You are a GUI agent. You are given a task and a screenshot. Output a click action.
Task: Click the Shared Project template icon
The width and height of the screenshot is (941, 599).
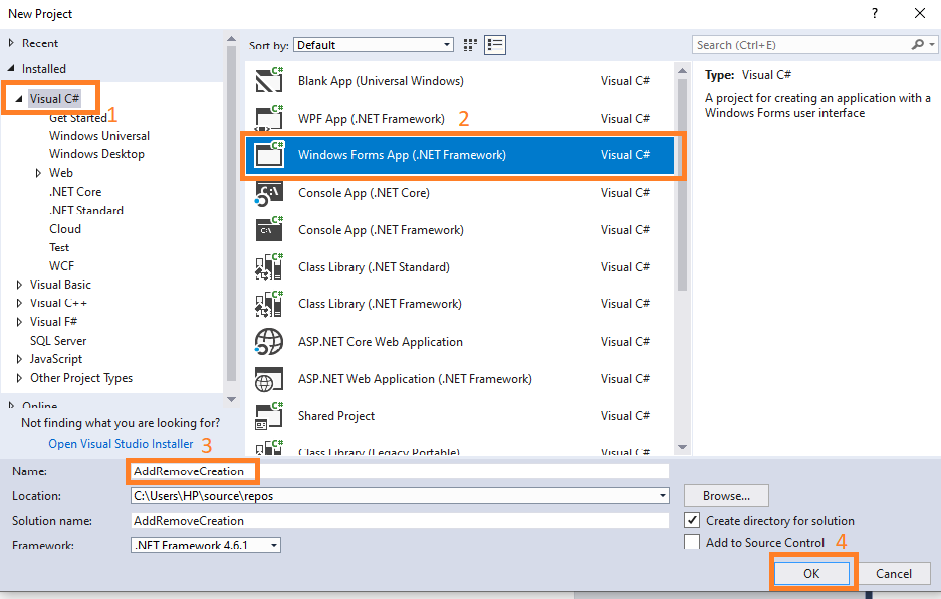click(x=269, y=416)
